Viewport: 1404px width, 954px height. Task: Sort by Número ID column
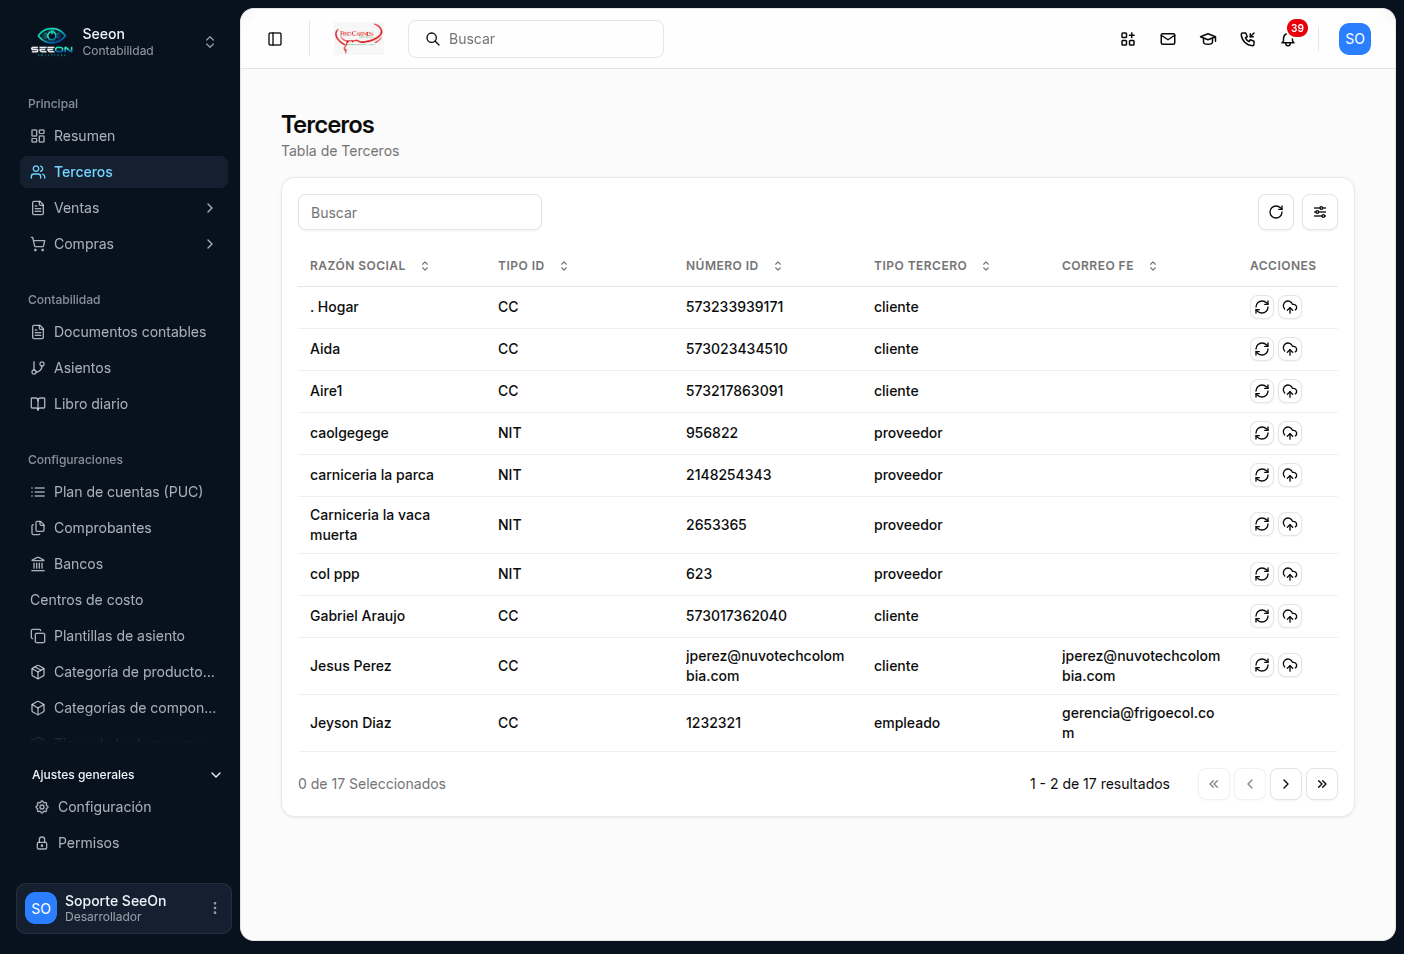pos(733,266)
